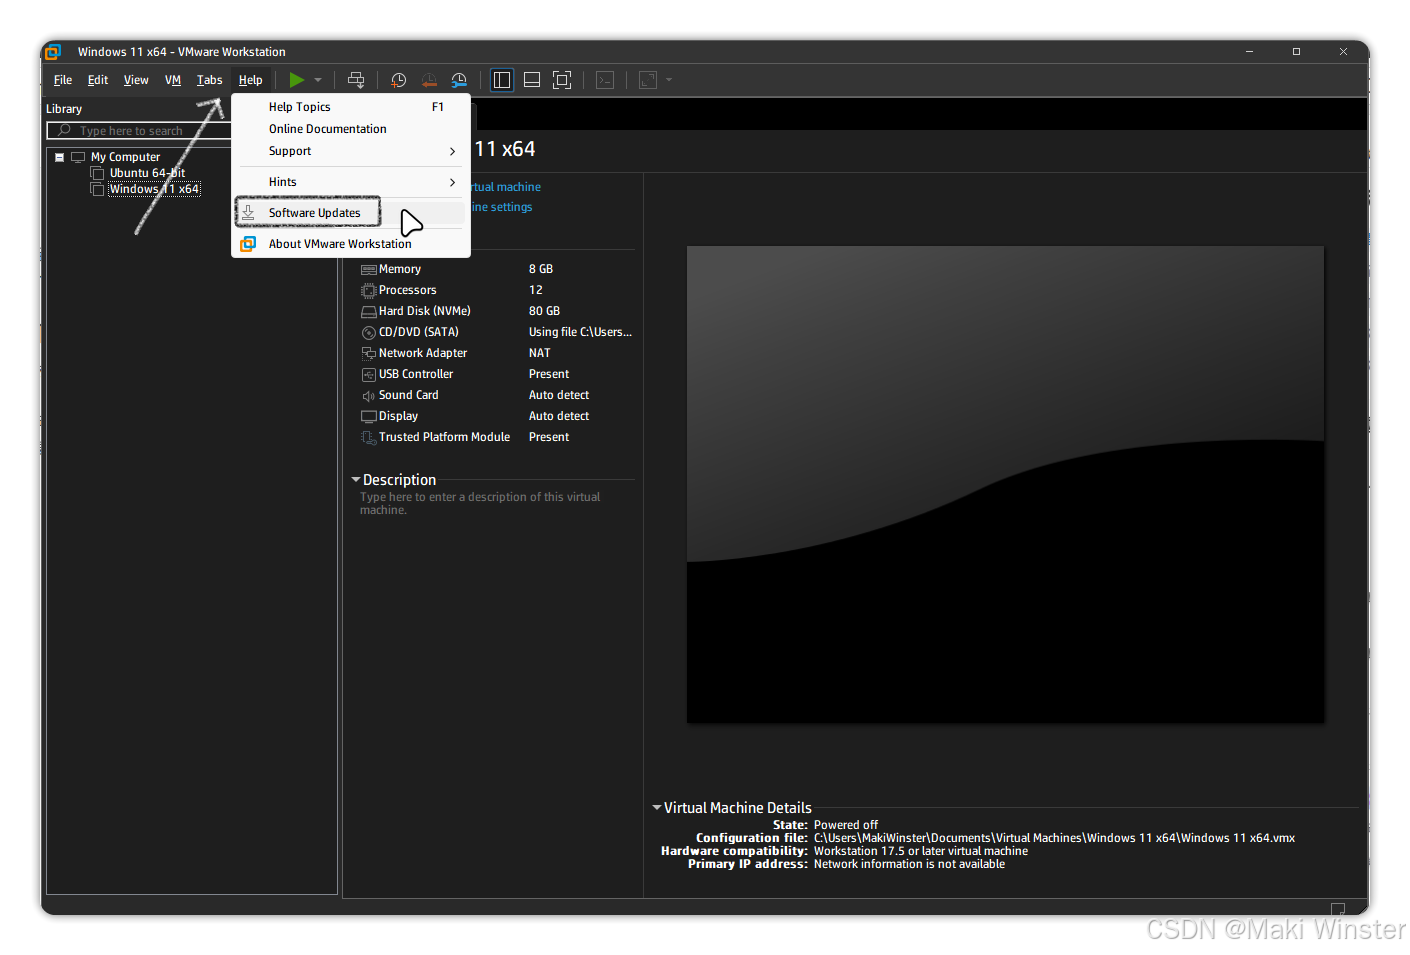Click the Windows 11 x64 VM icon in library

97,189
